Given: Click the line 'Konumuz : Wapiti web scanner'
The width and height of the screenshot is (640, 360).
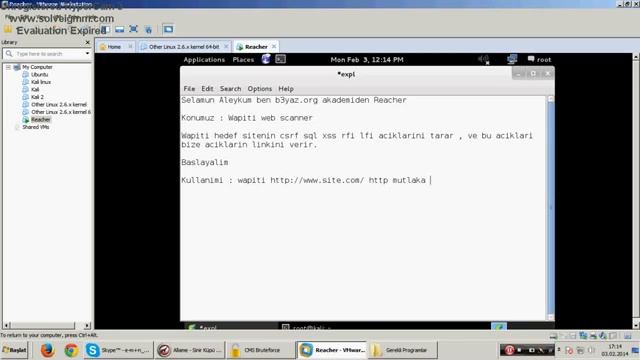Looking at the screenshot, I should click(x=247, y=118).
